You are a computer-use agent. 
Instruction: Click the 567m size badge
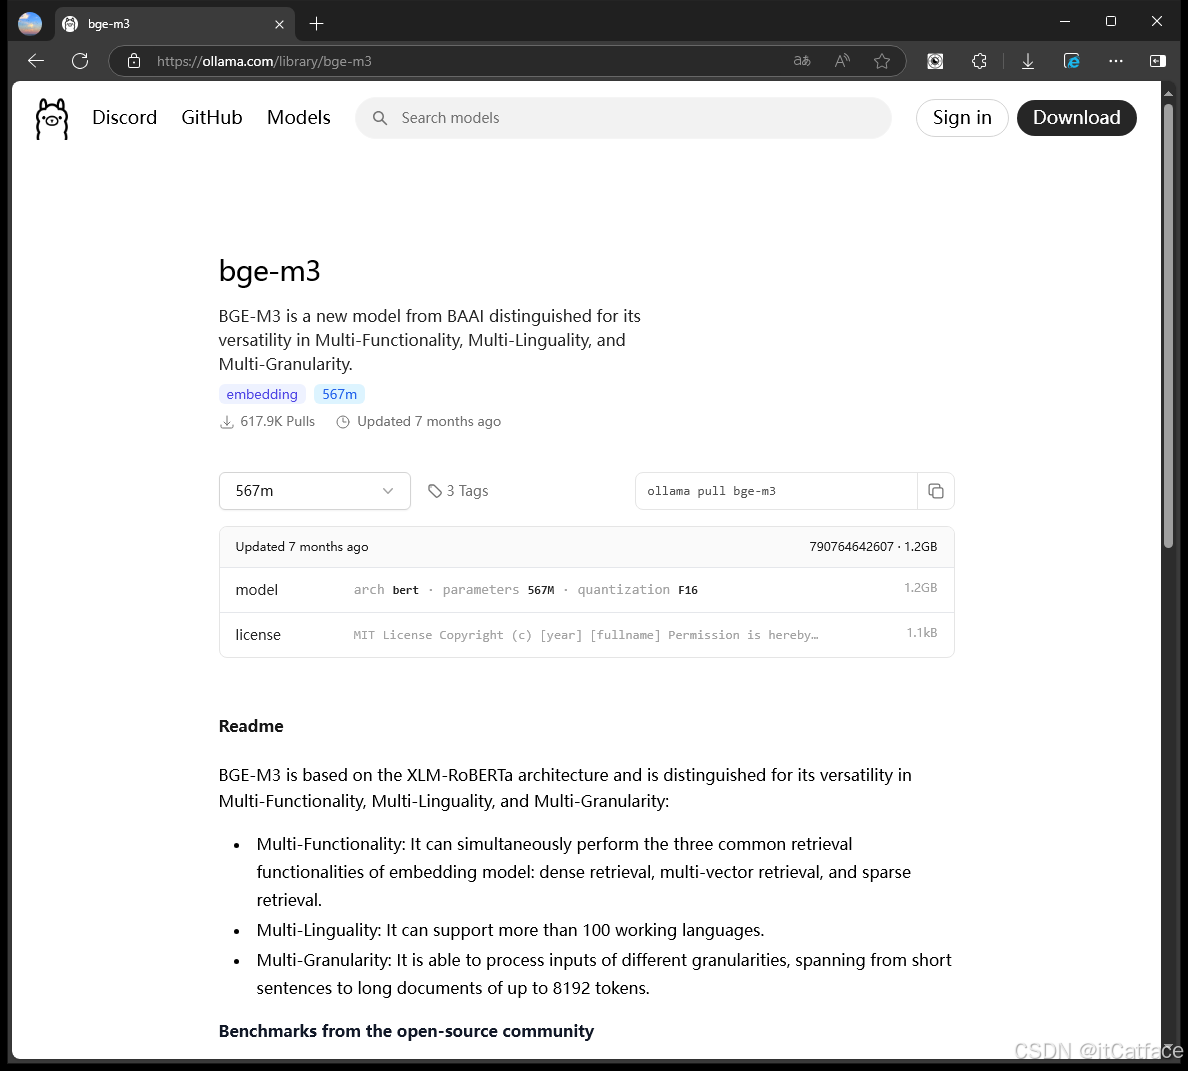click(x=339, y=395)
